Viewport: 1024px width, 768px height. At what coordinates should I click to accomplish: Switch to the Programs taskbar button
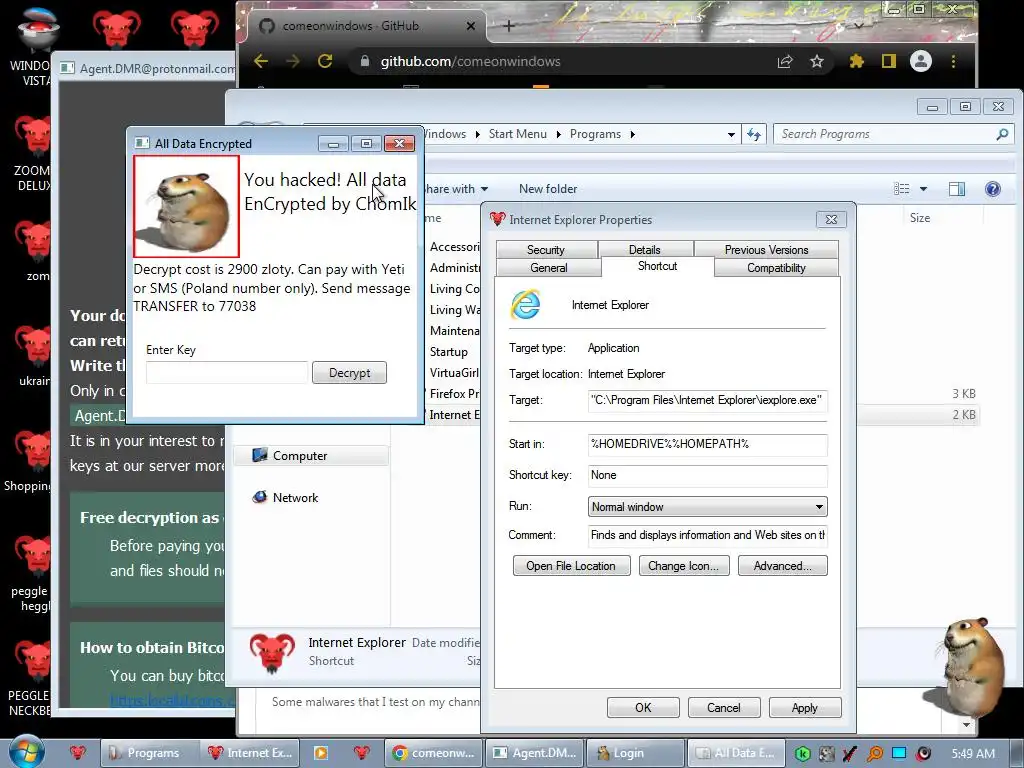[150, 753]
